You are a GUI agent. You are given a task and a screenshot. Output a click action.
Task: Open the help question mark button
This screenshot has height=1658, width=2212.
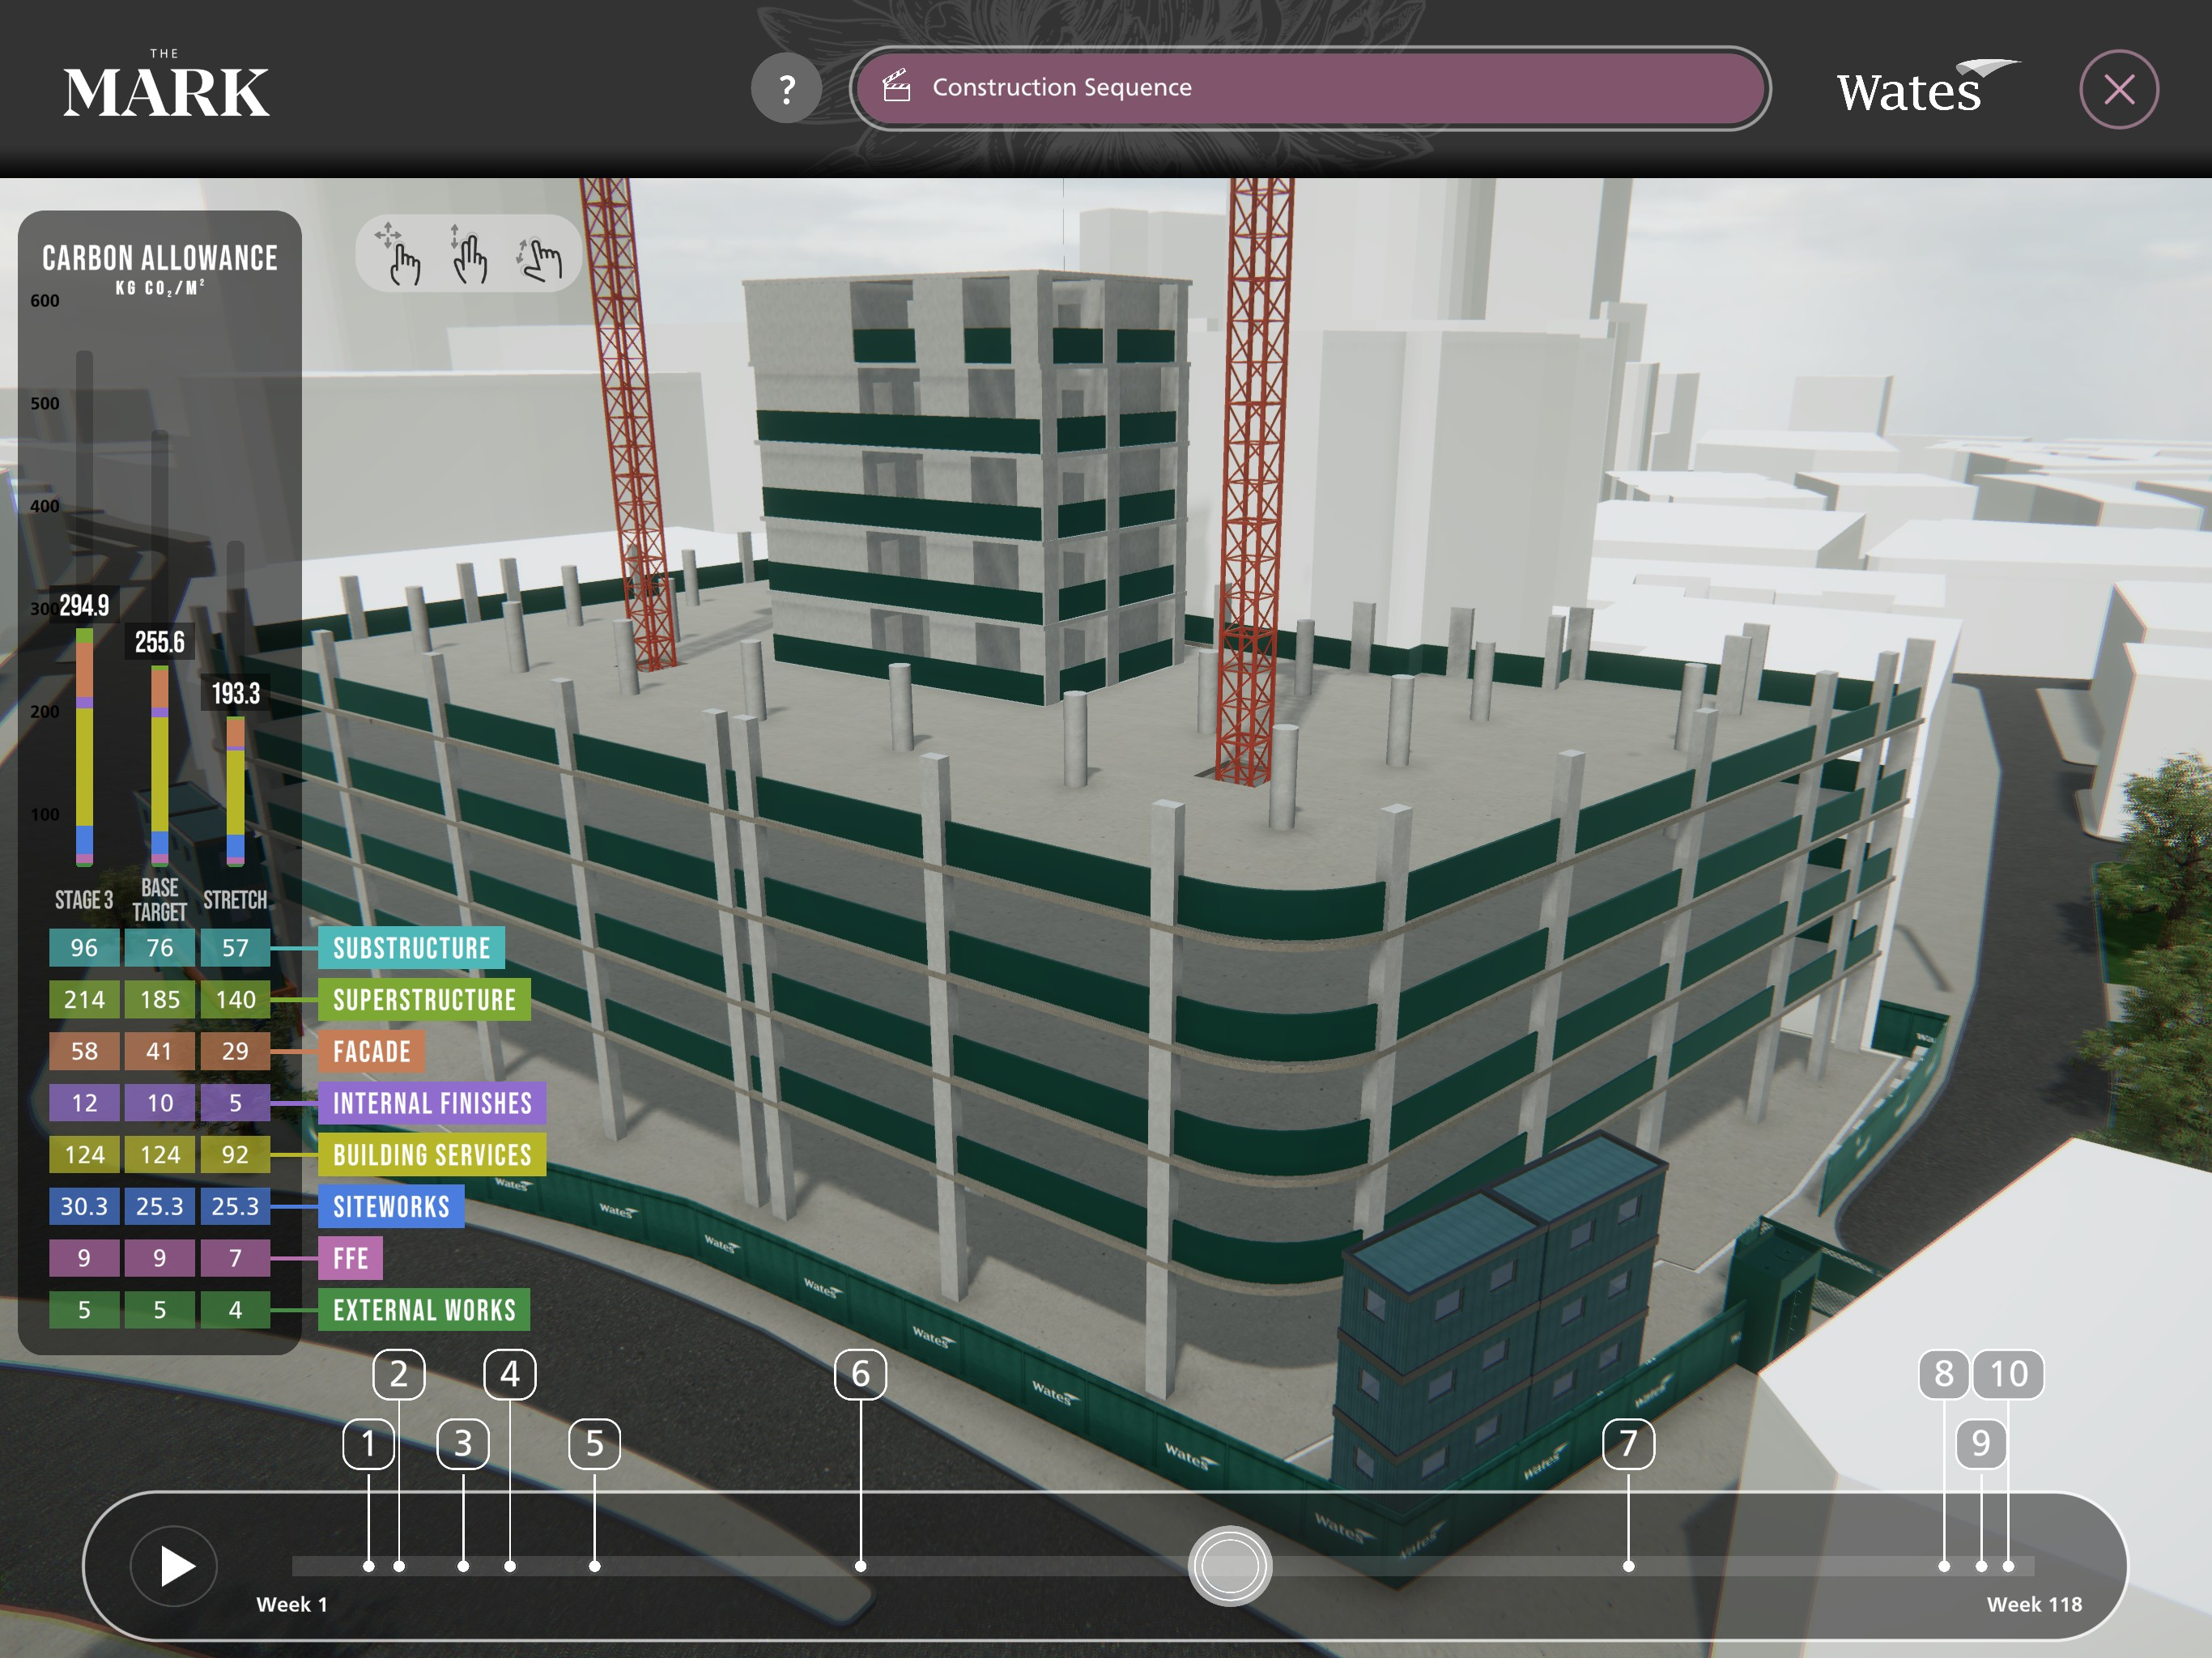tap(786, 89)
